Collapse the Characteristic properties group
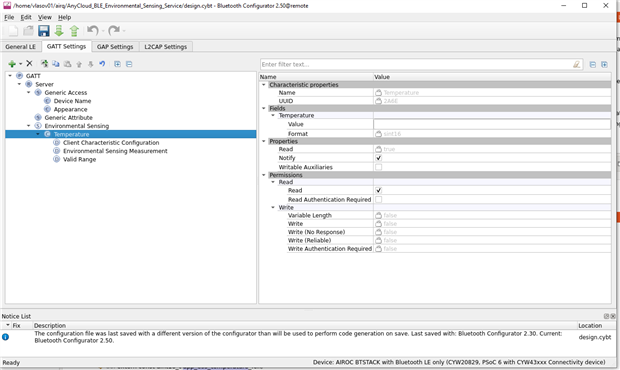This screenshot has width=620, height=370. [x=264, y=85]
